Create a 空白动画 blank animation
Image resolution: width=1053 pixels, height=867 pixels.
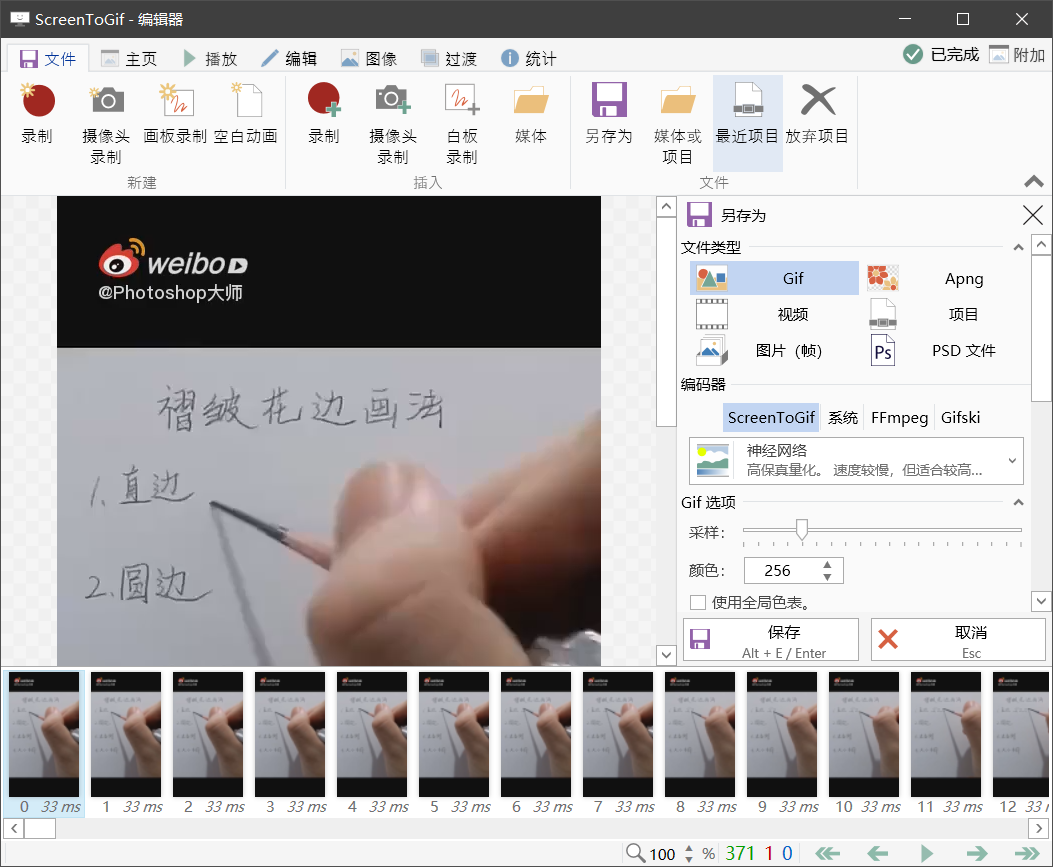246,114
